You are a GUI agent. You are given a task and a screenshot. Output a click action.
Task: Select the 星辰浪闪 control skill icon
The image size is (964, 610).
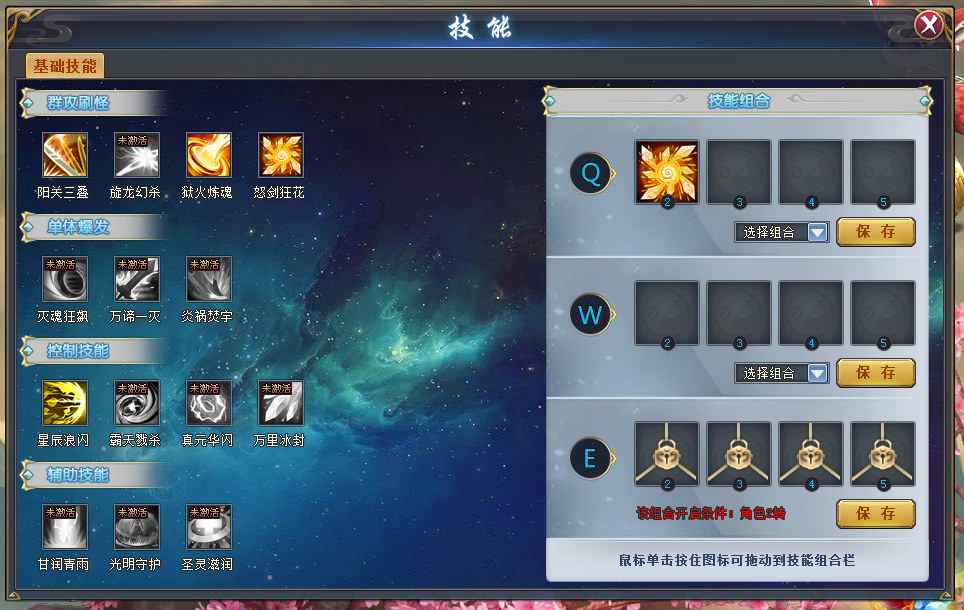pos(65,403)
